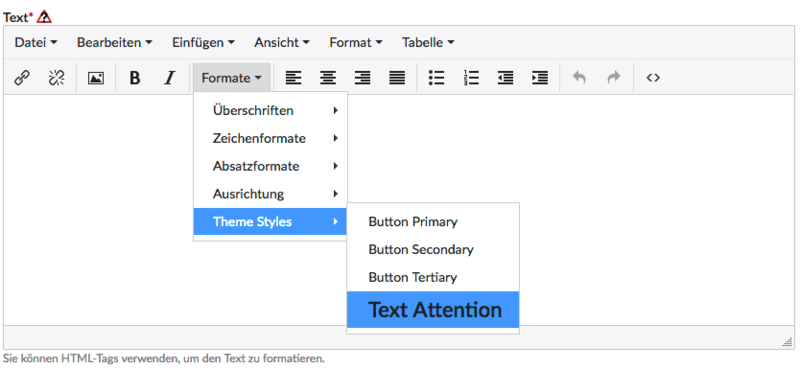Expand the Überschriften submenu
The width and height of the screenshot is (800, 370).
(x=270, y=110)
